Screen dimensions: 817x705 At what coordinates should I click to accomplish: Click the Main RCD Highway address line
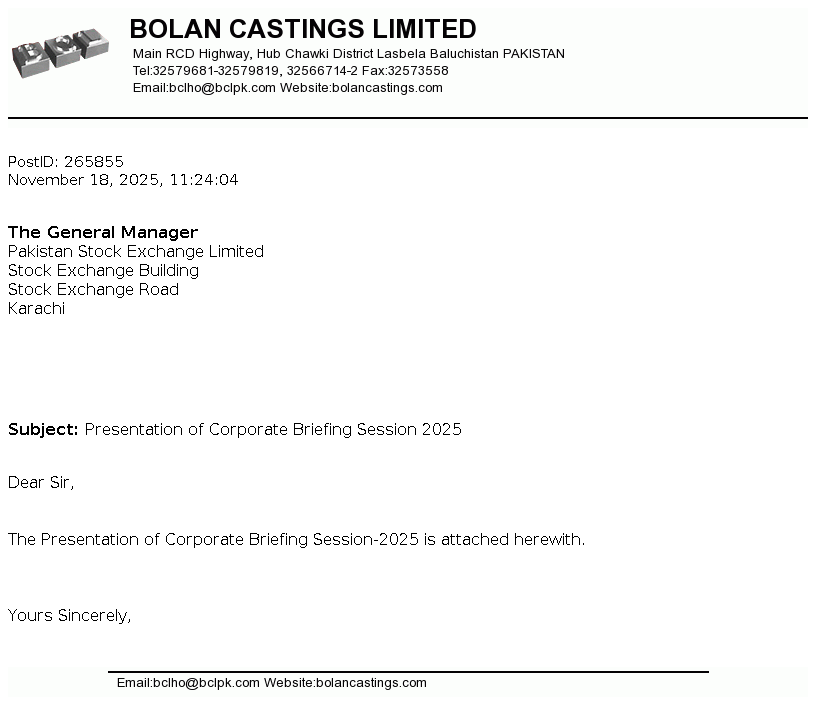pos(348,54)
